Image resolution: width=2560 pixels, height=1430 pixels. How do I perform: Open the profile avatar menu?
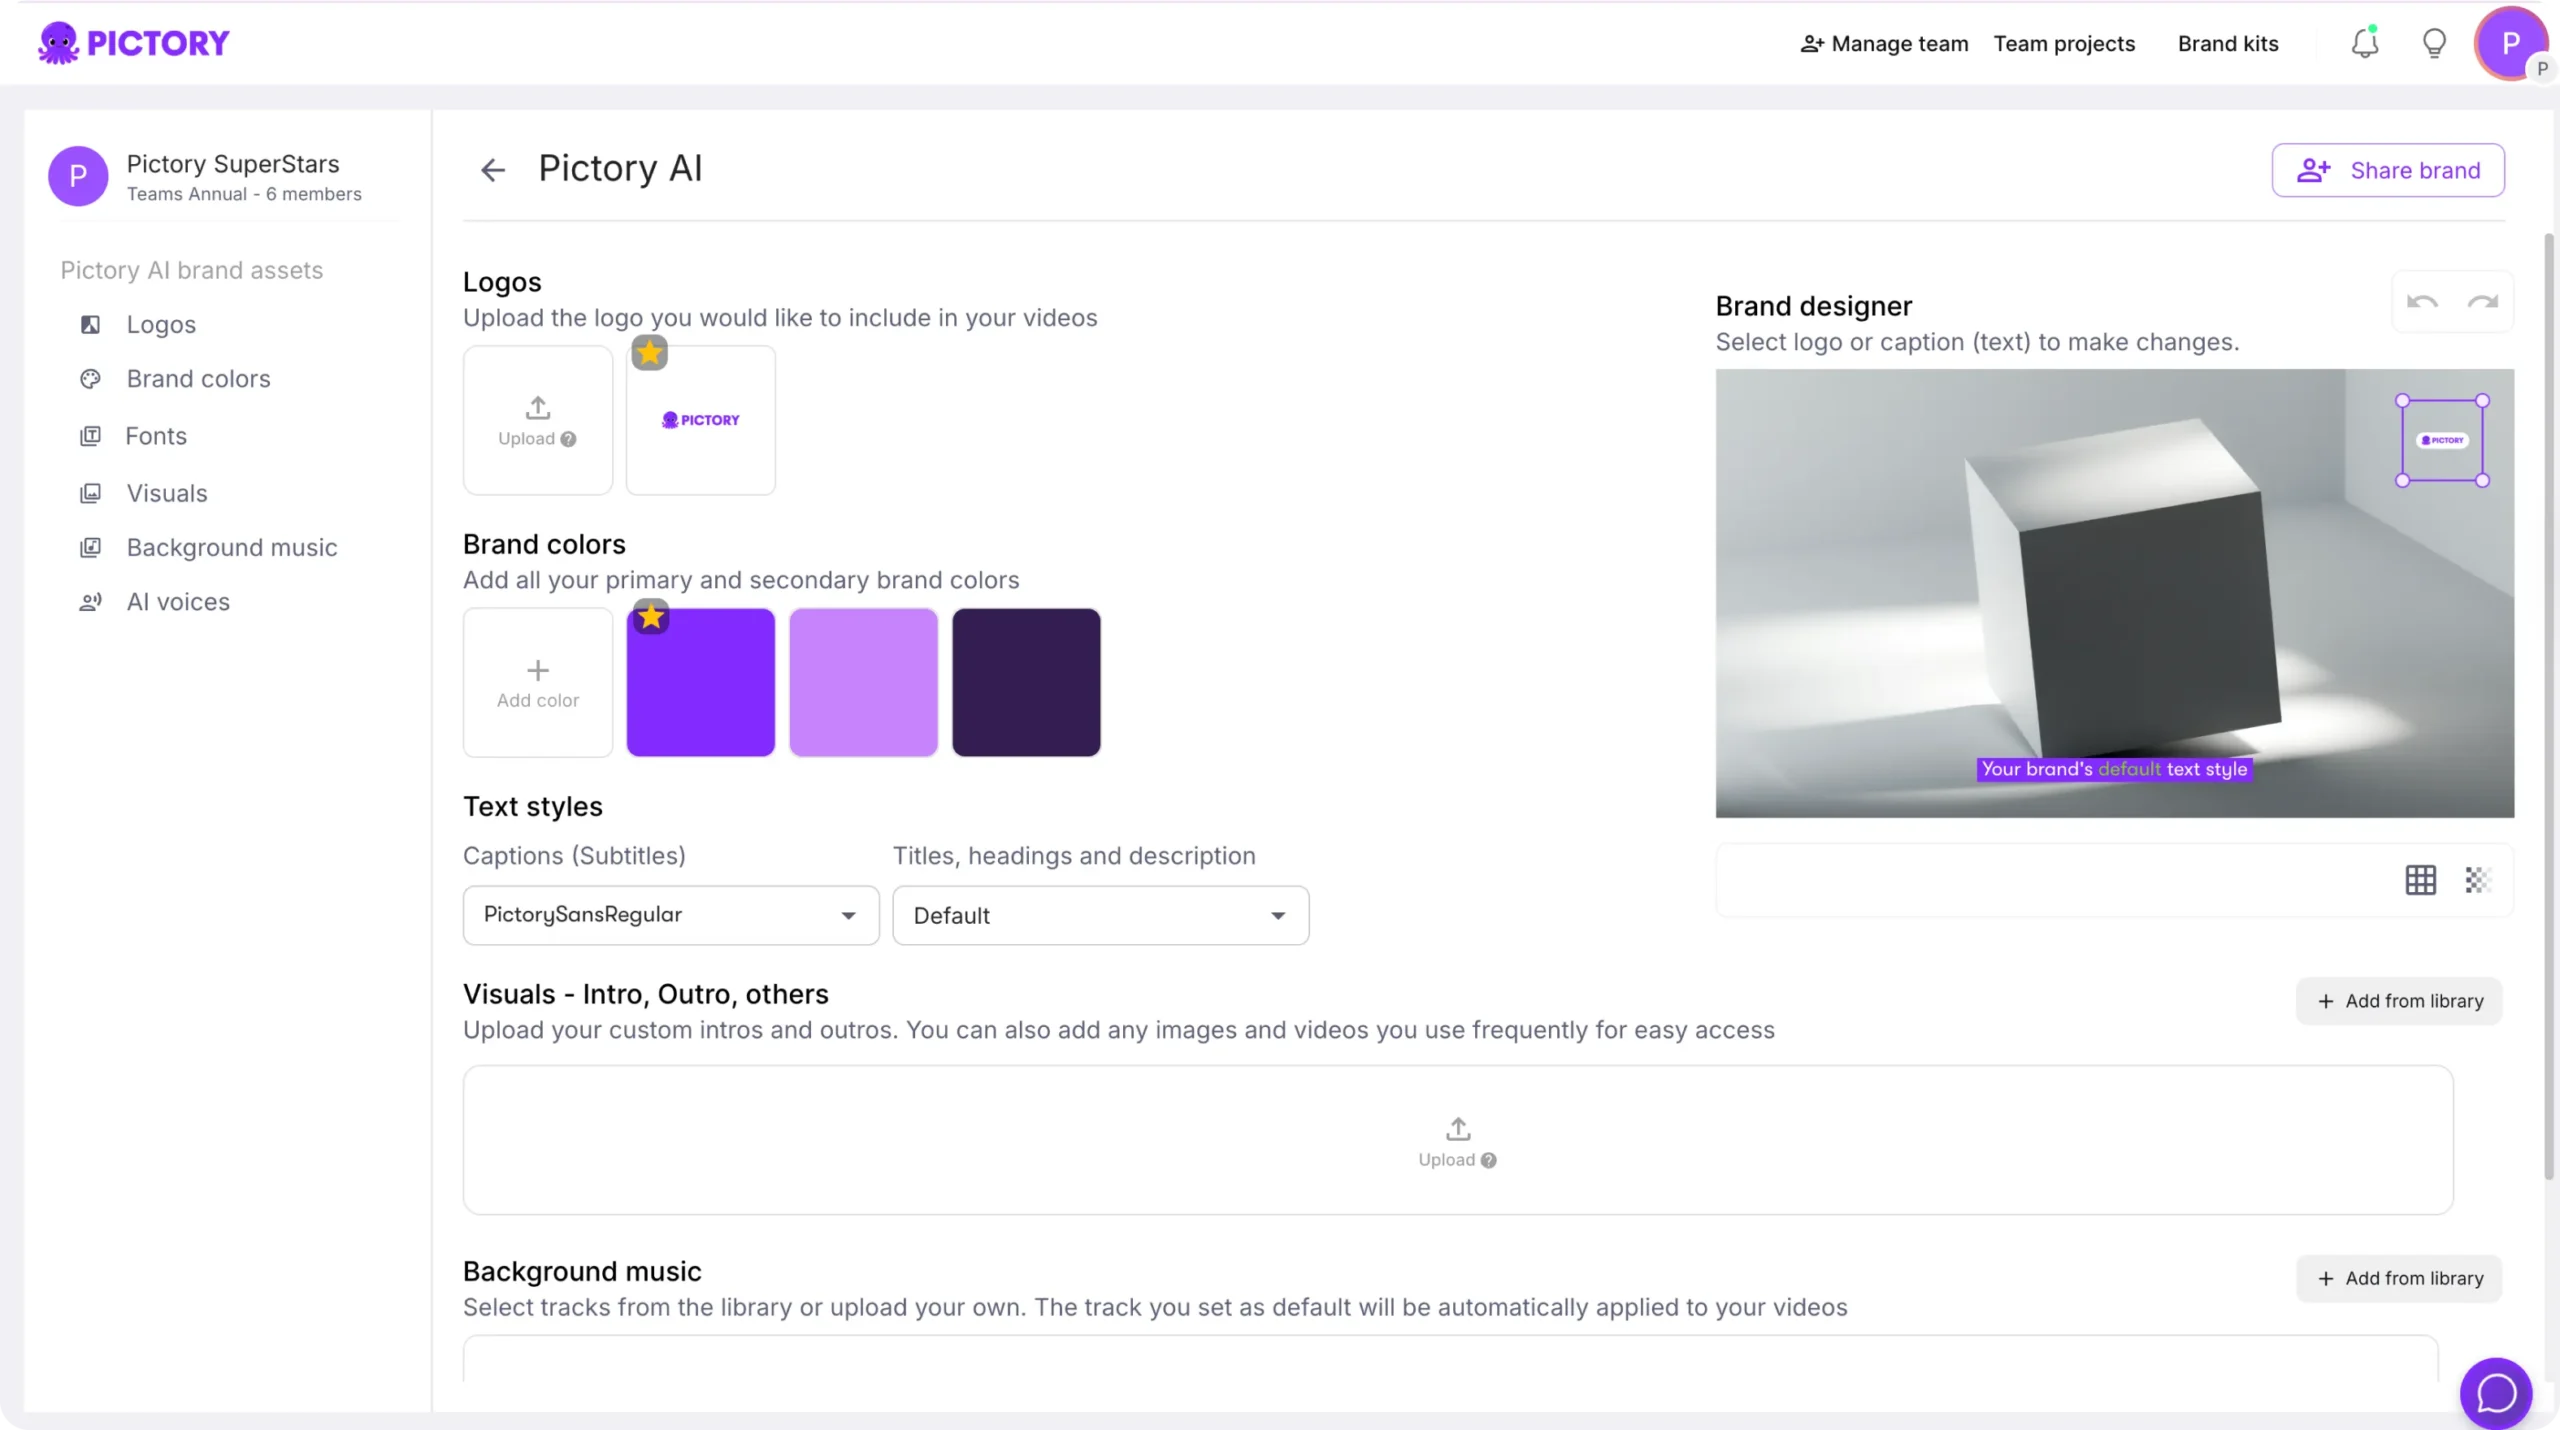coord(2510,44)
